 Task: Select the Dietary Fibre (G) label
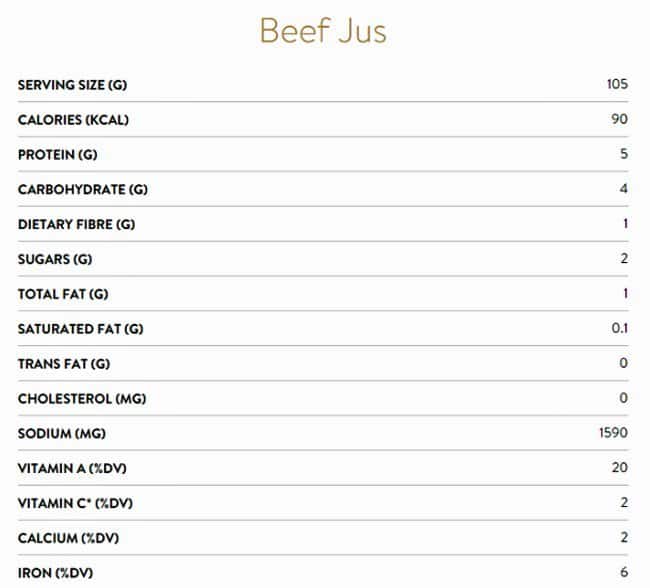click(x=76, y=225)
